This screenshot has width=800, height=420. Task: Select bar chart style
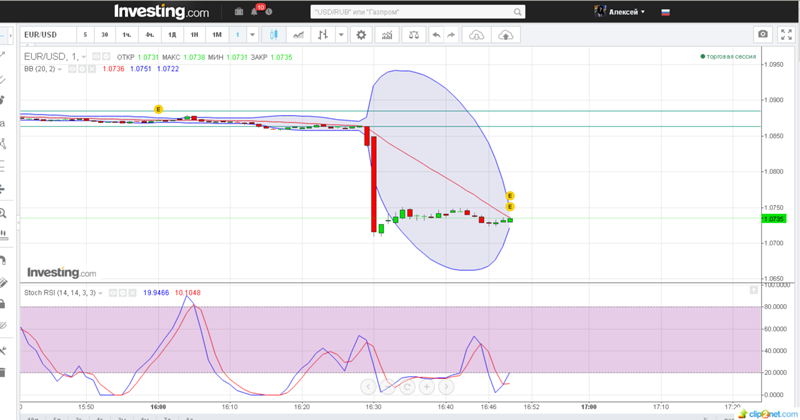click(x=322, y=35)
